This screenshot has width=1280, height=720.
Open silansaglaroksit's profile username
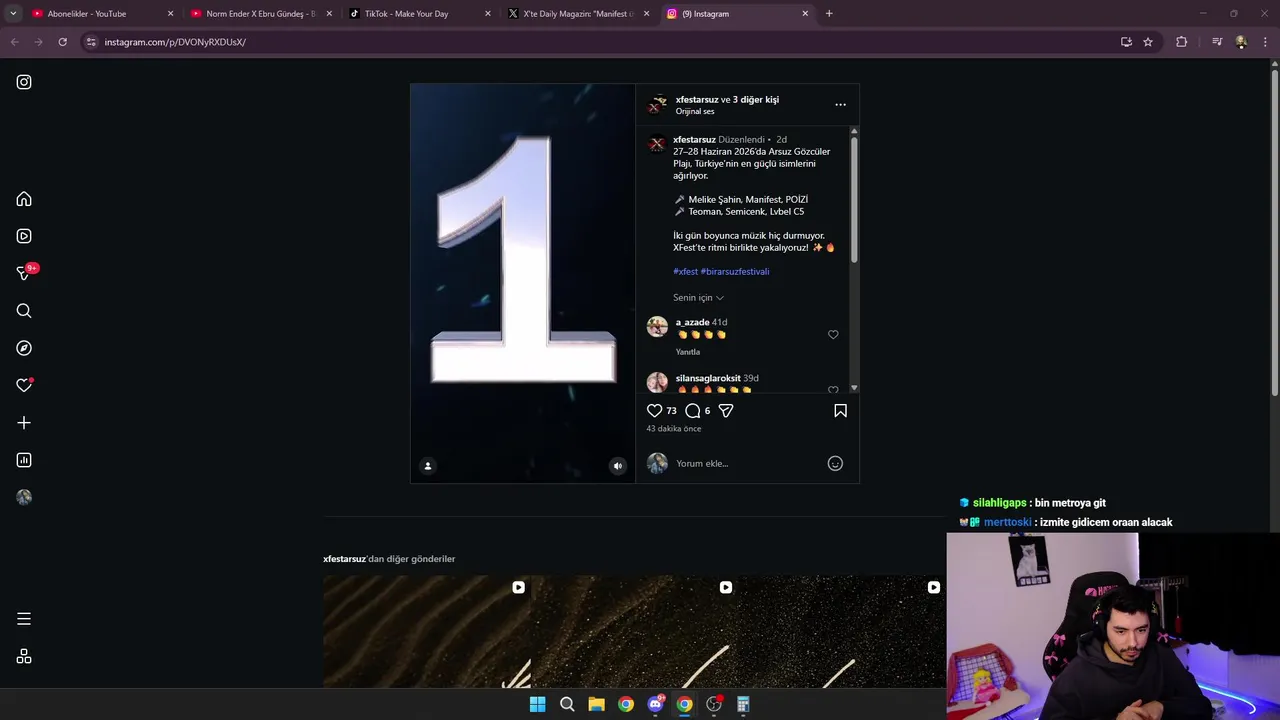[x=708, y=378]
